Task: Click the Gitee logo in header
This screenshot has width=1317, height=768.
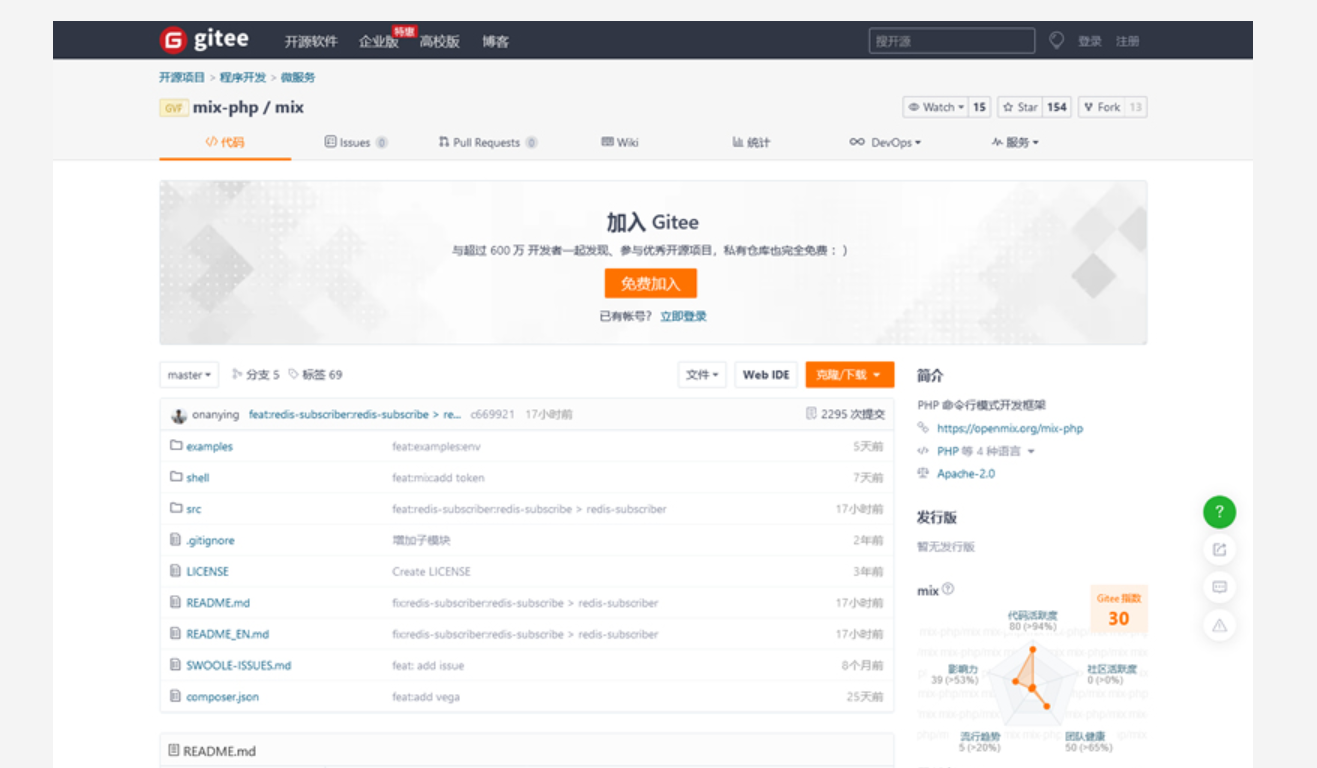Action: tap(204, 40)
